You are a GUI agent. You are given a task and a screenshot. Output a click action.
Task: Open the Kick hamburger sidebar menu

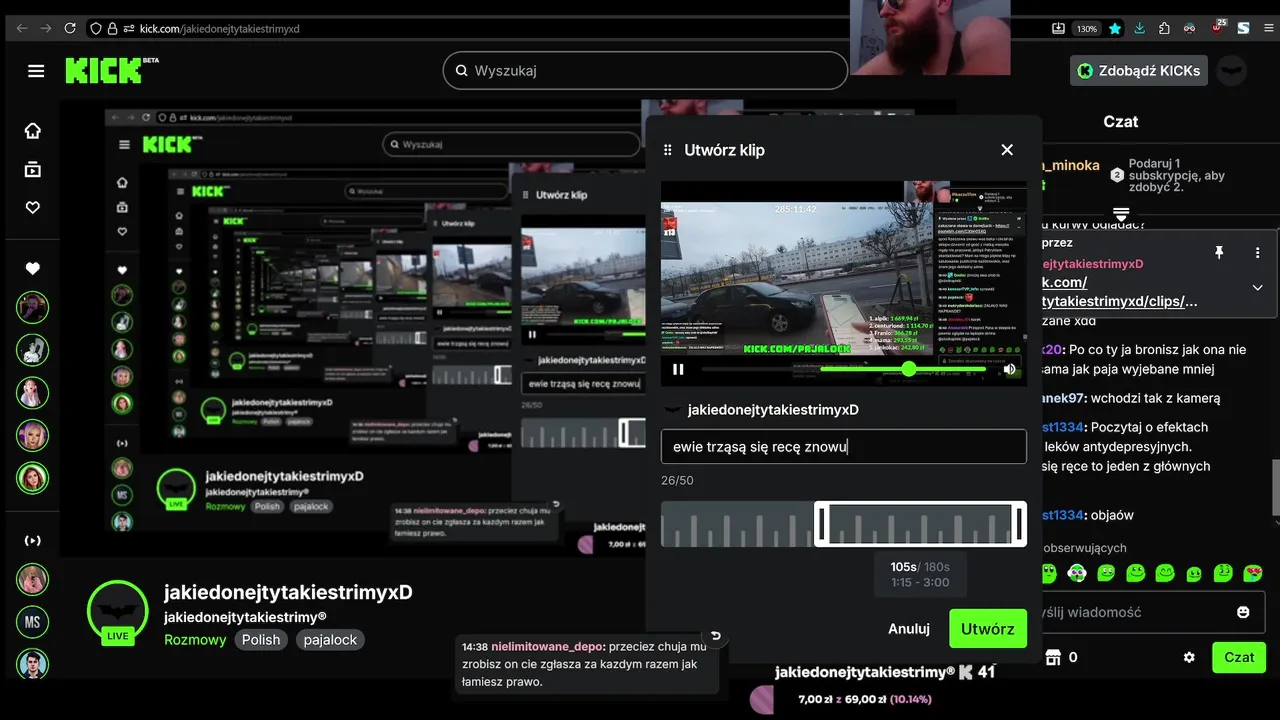point(36,71)
